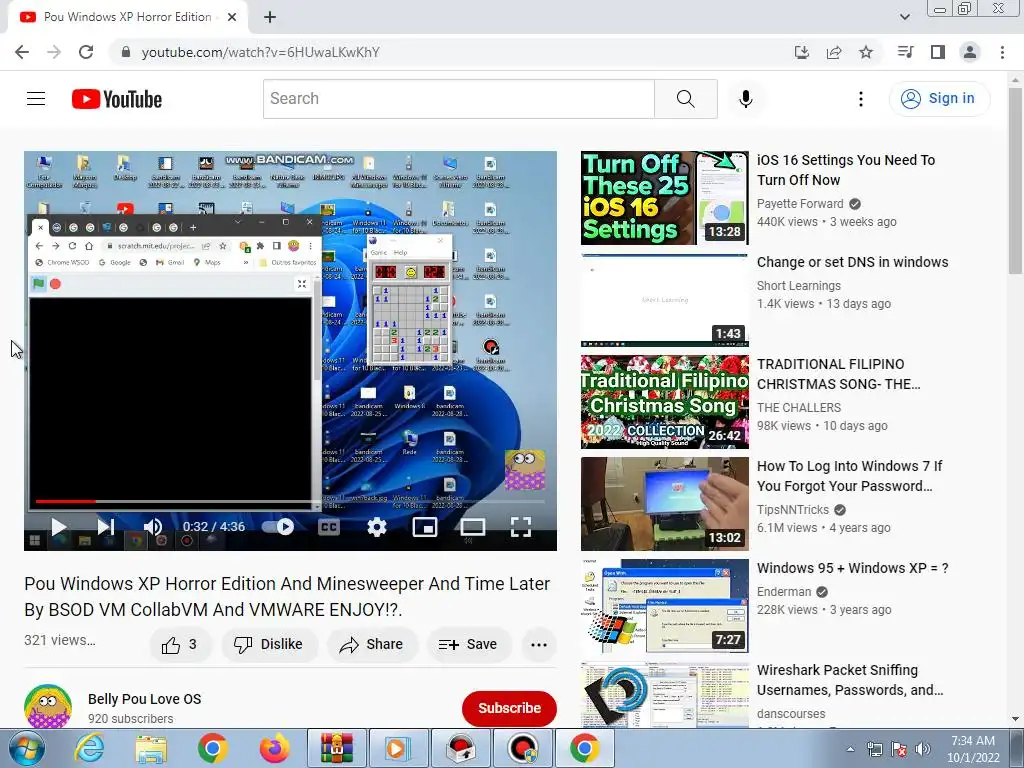
Task: Open media controls icon in toolbar
Action: click(905, 52)
